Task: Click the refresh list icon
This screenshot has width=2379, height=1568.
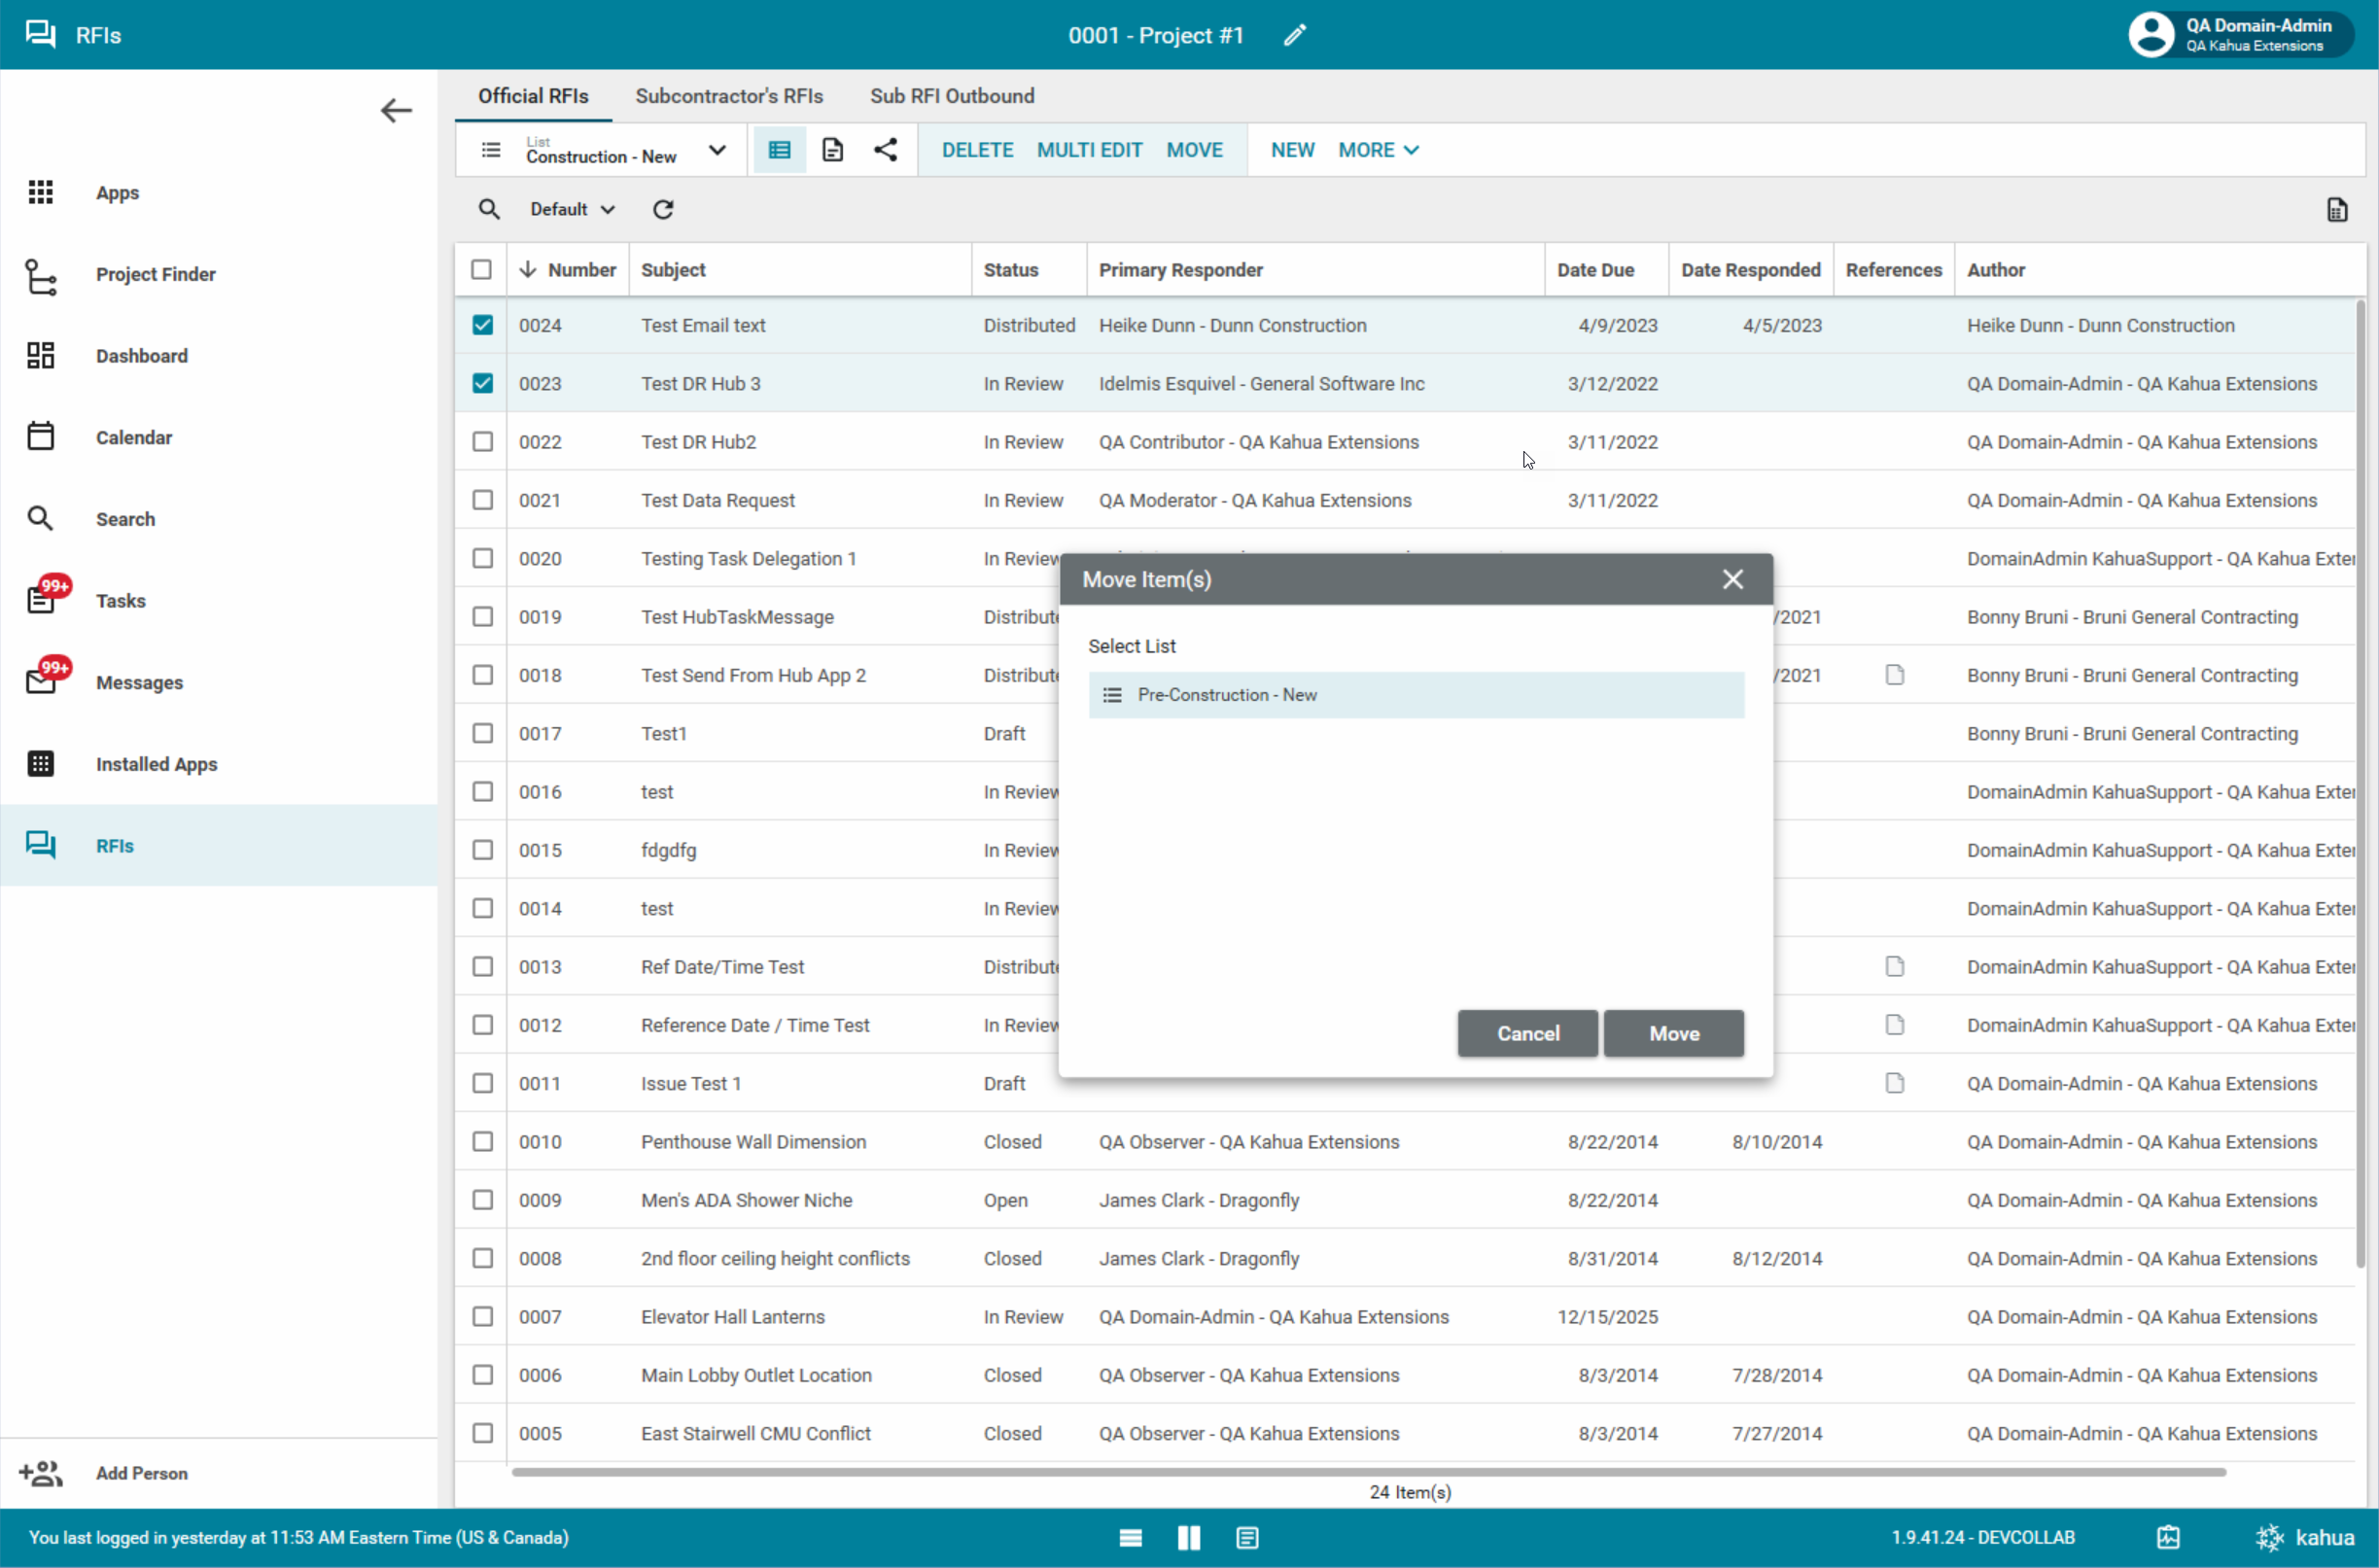Action: (663, 209)
